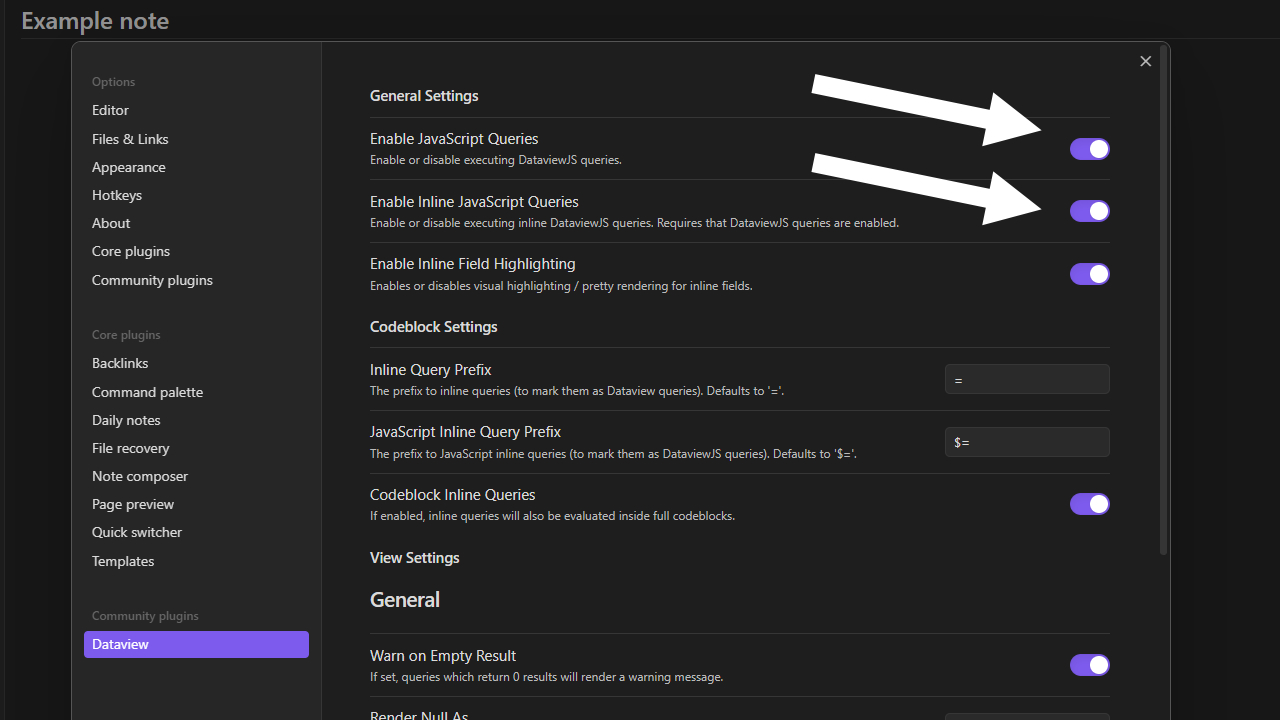Toggle Enable JavaScript Queries switch
Viewport: 1280px width, 720px height.
pyautogui.click(x=1089, y=149)
